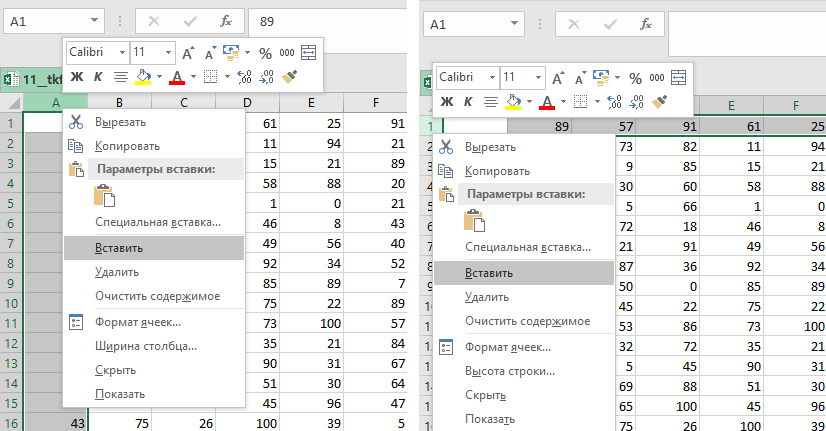The width and height of the screenshot is (826, 431).
Task: Choose "Высота строки..." from the context menu
Action: click(510, 371)
